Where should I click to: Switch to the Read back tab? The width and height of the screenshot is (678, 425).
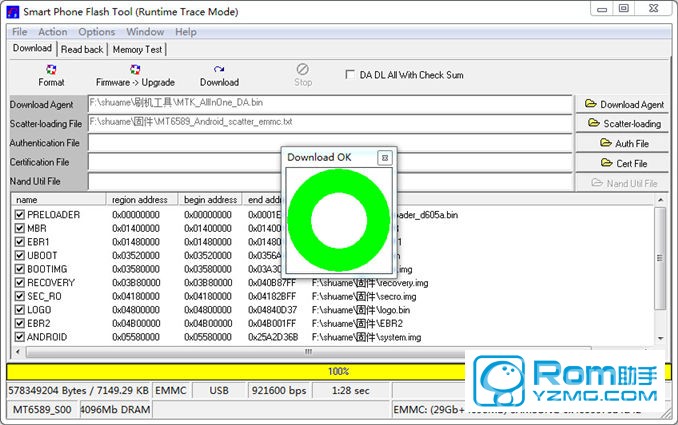point(82,49)
